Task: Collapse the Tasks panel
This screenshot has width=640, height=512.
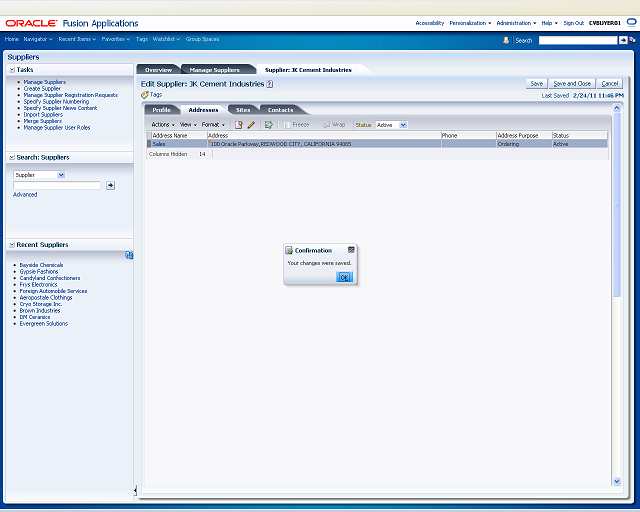Action: [x=12, y=70]
